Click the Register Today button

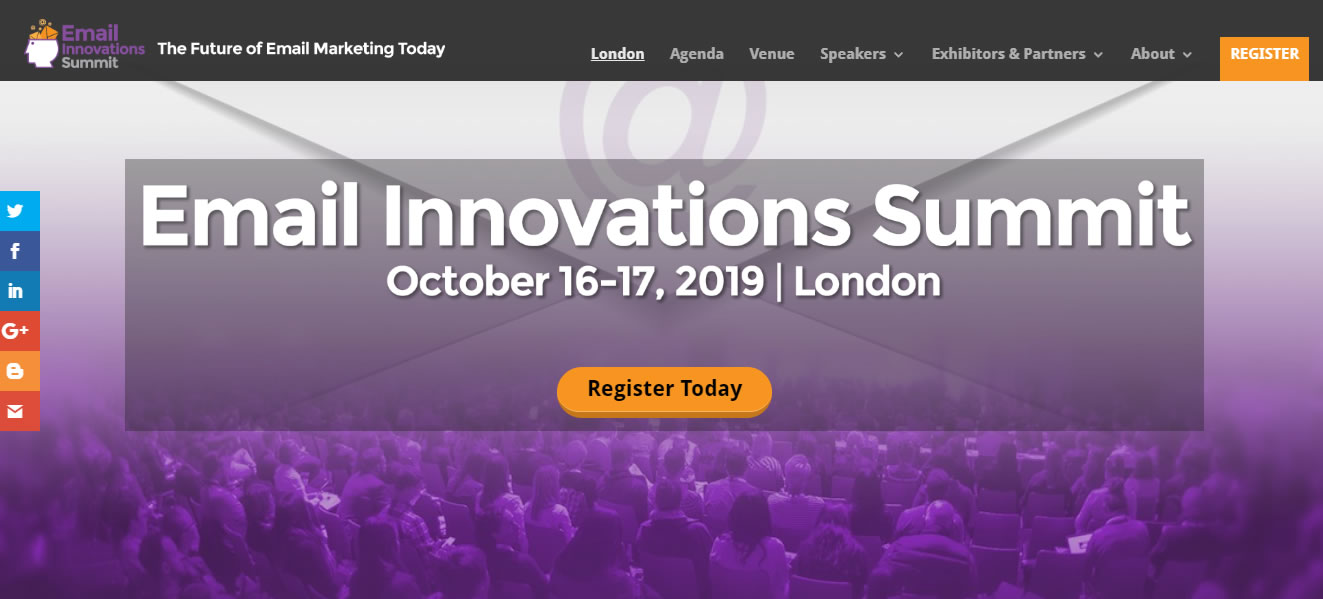click(x=663, y=389)
